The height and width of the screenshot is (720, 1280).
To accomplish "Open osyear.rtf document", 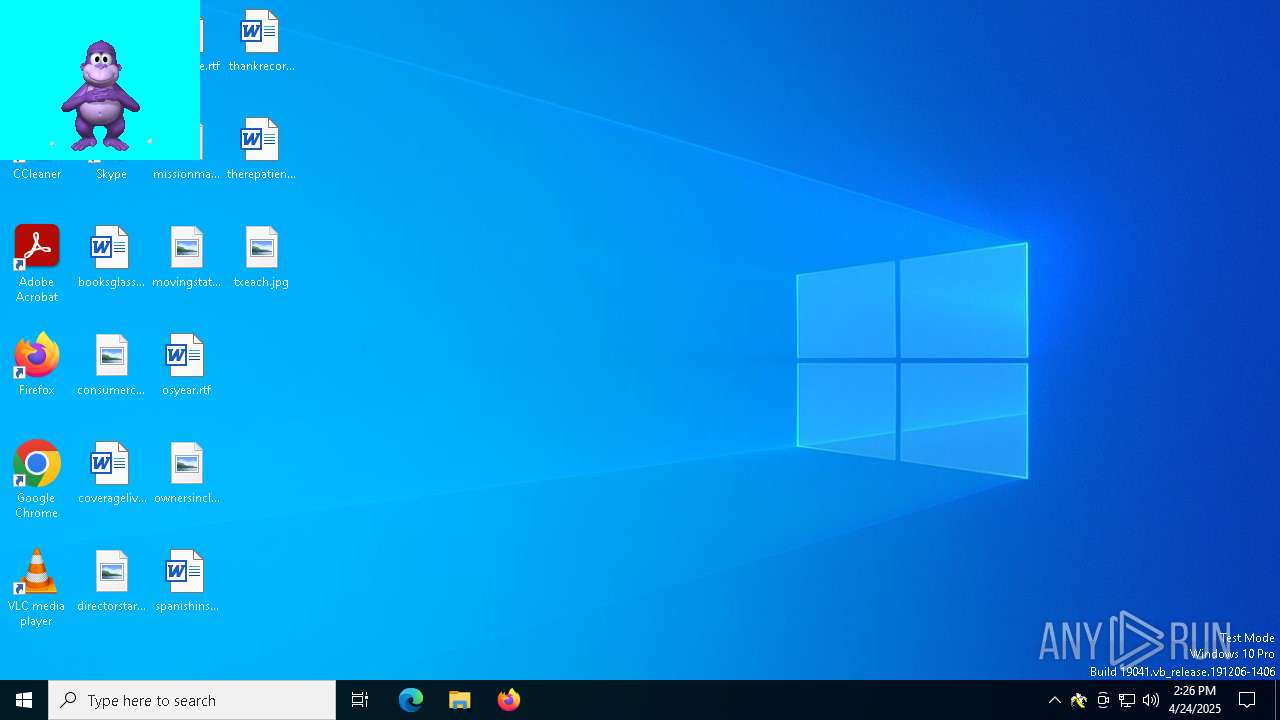I will (186, 366).
